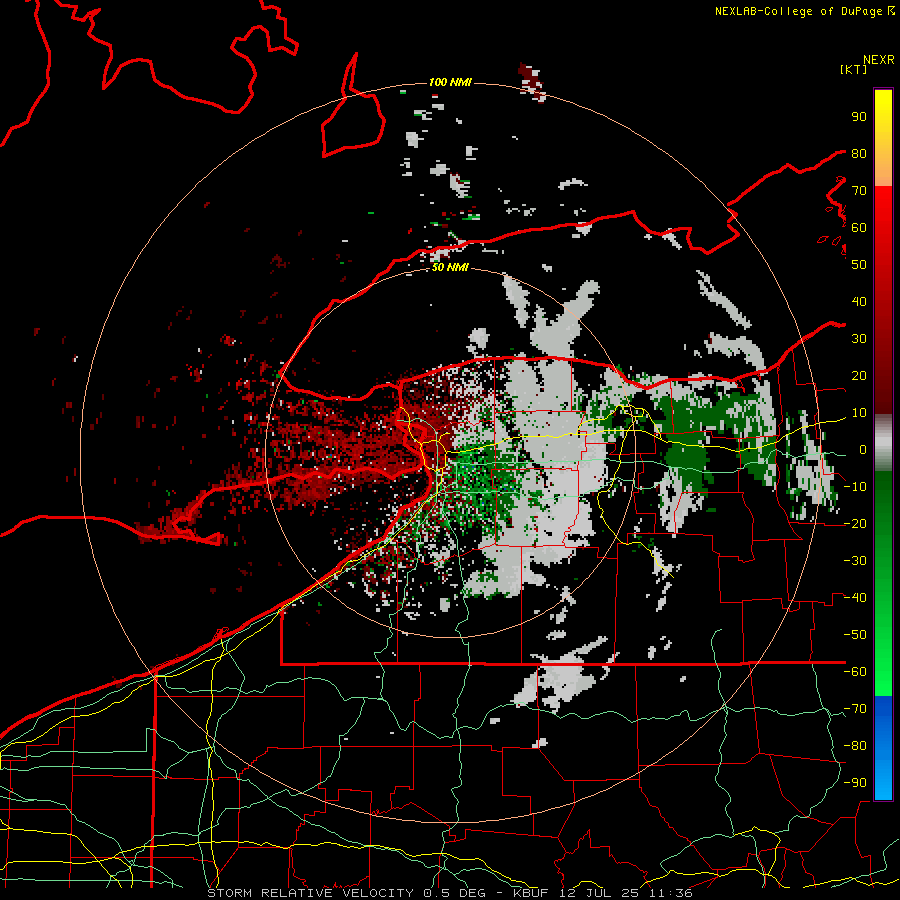Click the 80 value on velocity scale

click(x=859, y=154)
